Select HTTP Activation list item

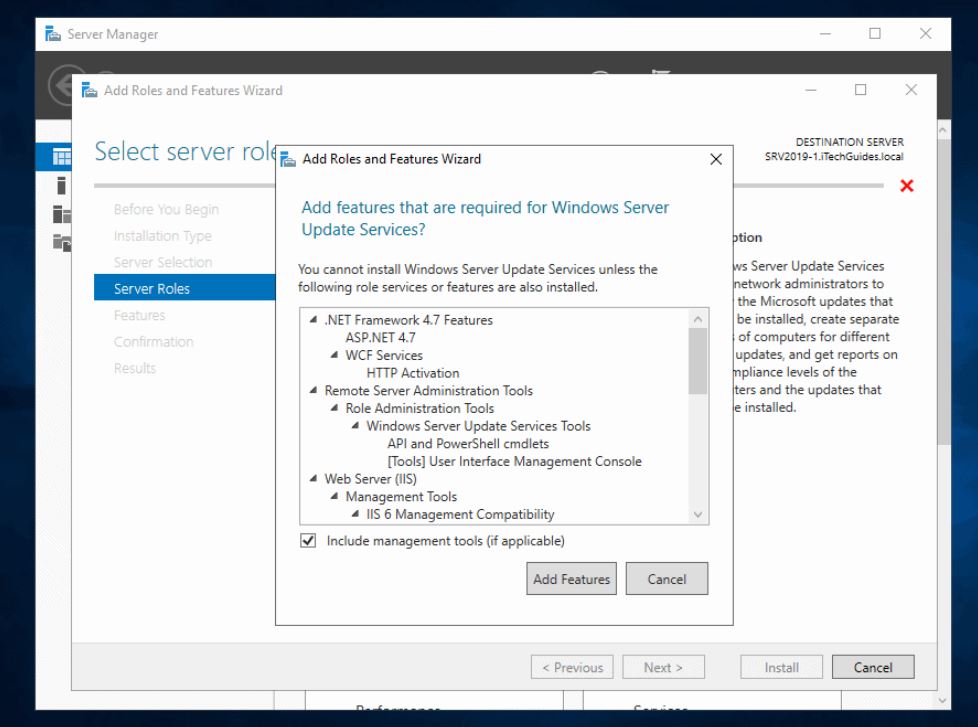coord(413,373)
